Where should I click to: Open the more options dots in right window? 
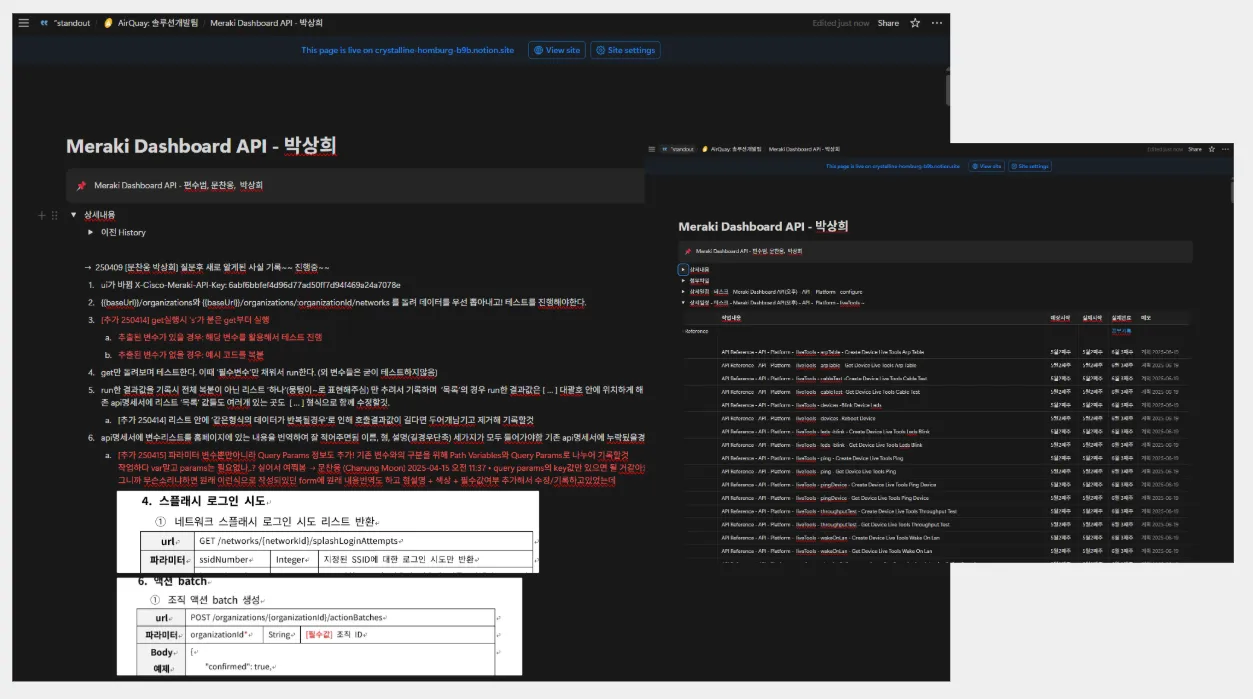click(x=1225, y=149)
